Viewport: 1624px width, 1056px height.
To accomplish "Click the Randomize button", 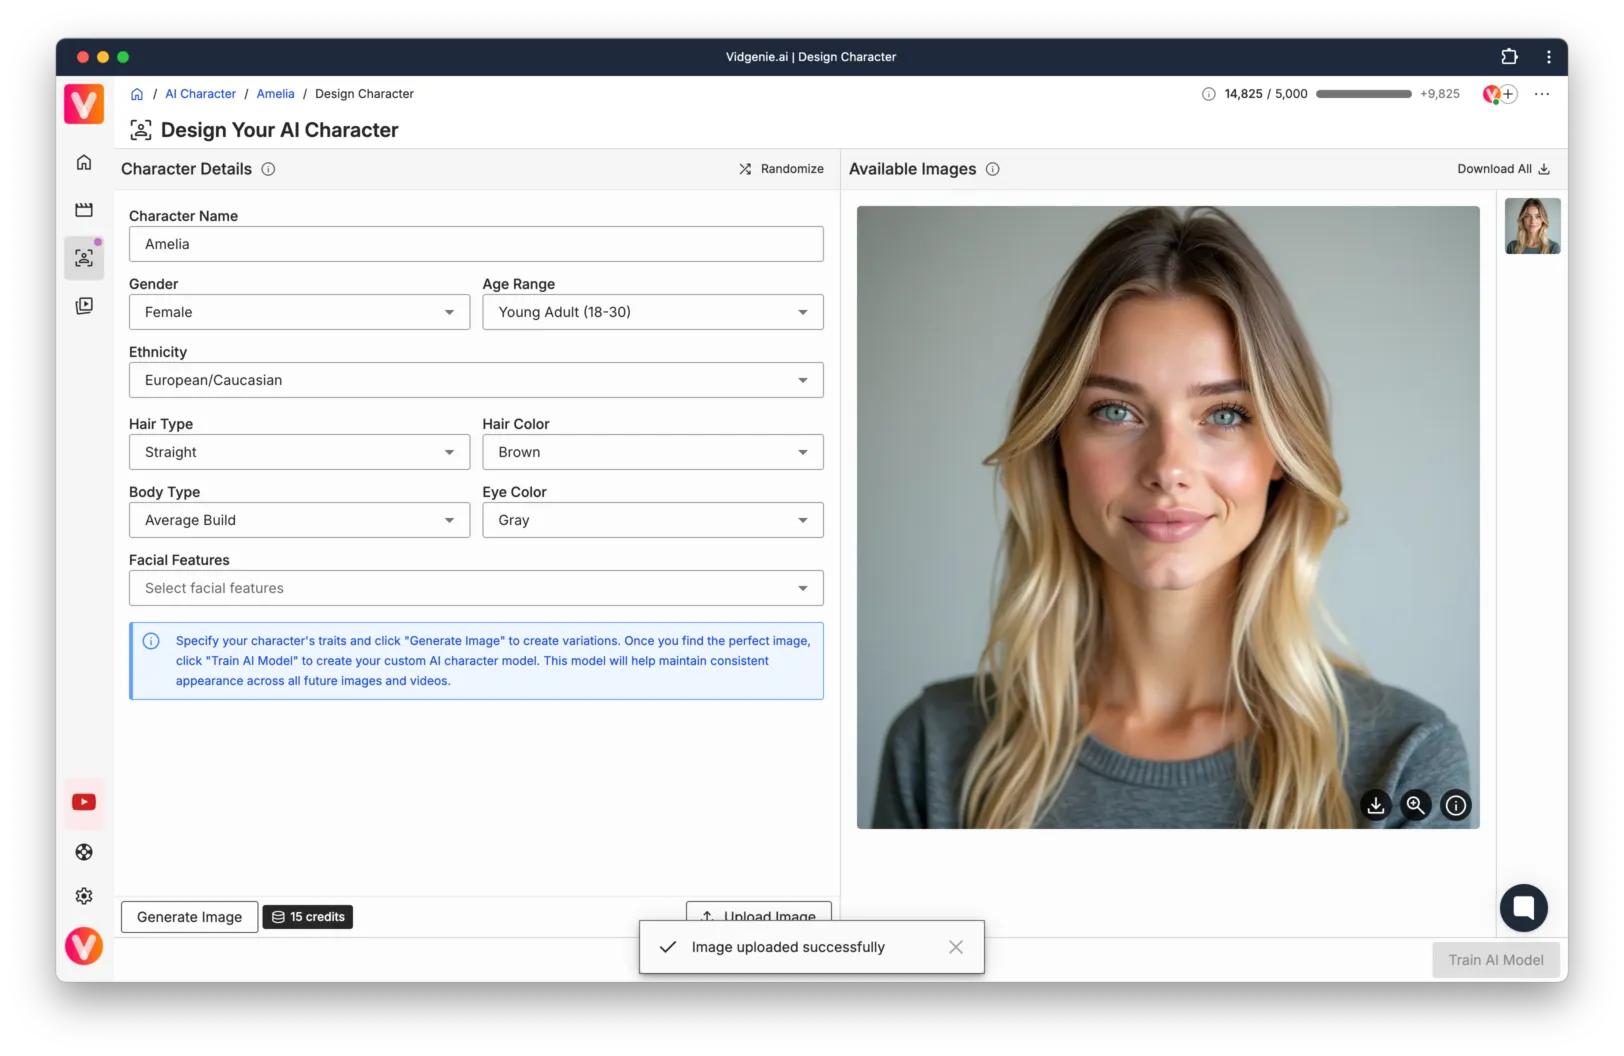I will [x=781, y=169].
